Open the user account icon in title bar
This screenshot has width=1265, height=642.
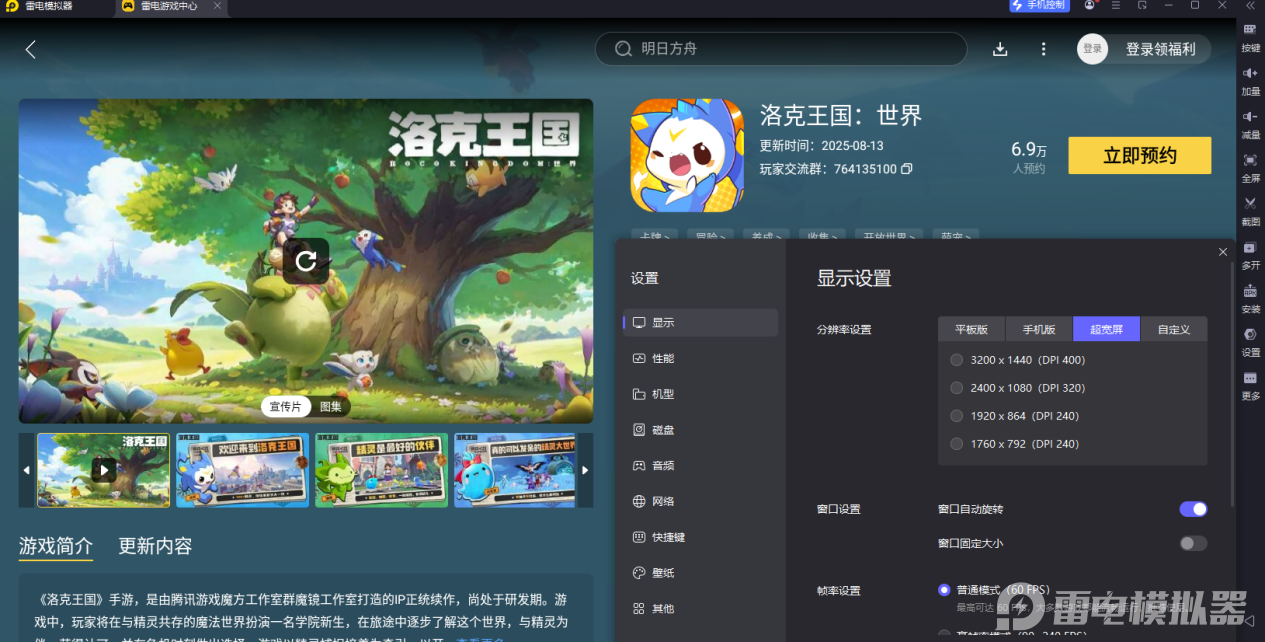pos(1089,6)
